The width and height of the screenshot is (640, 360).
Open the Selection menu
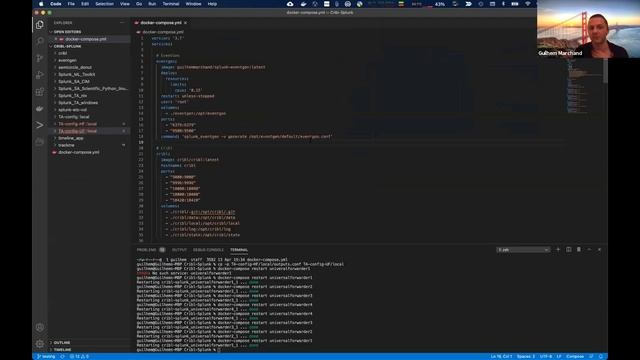click(104, 4)
